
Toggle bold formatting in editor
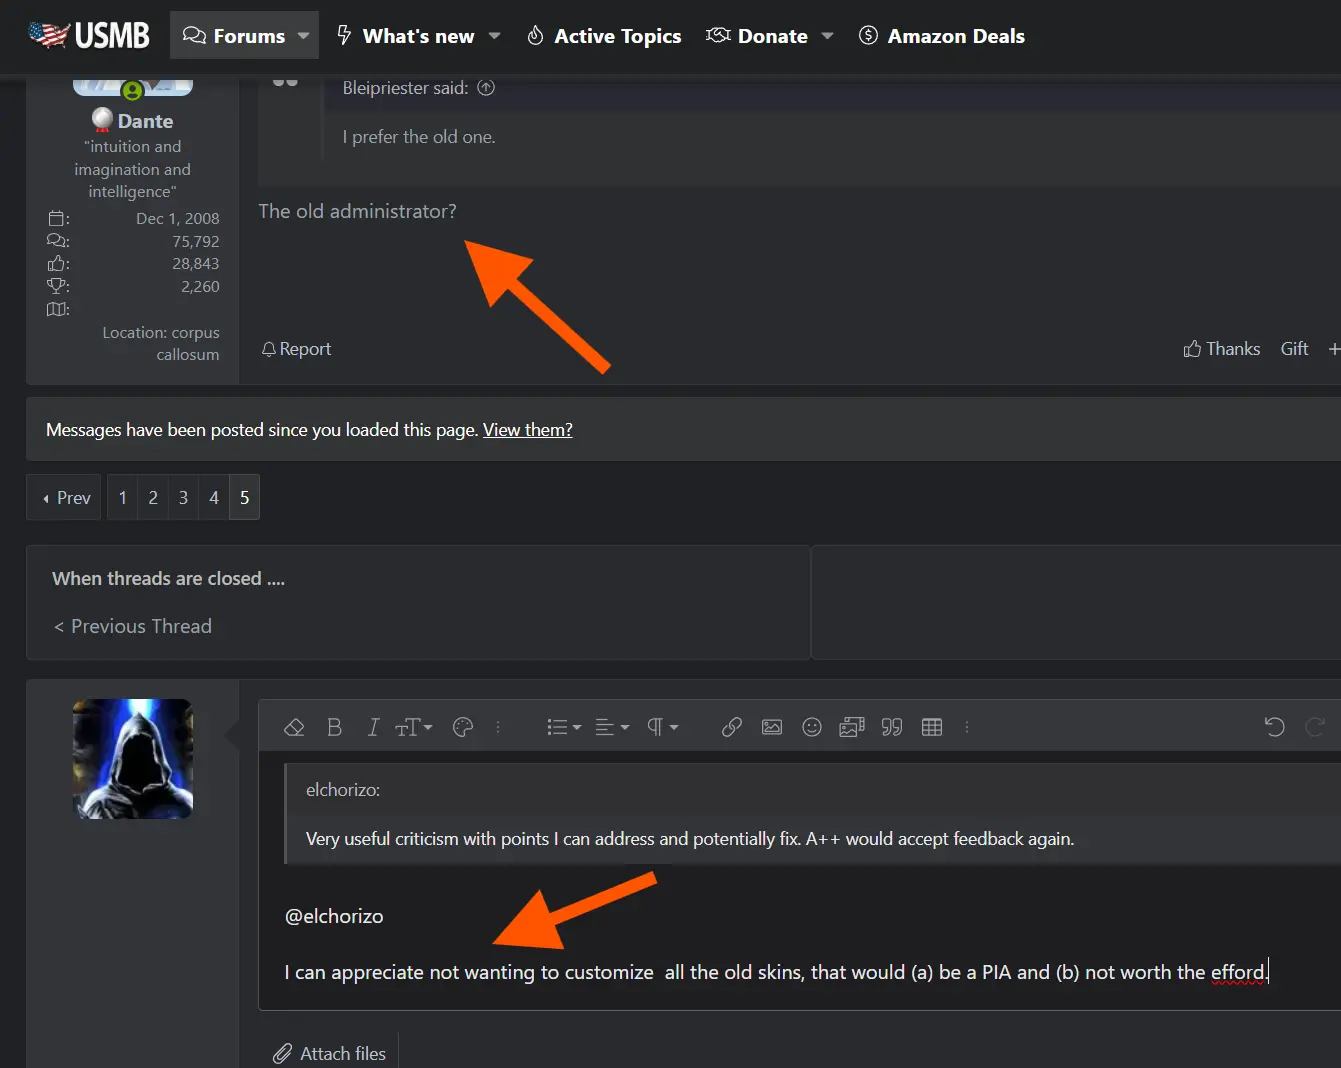click(x=334, y=727)
